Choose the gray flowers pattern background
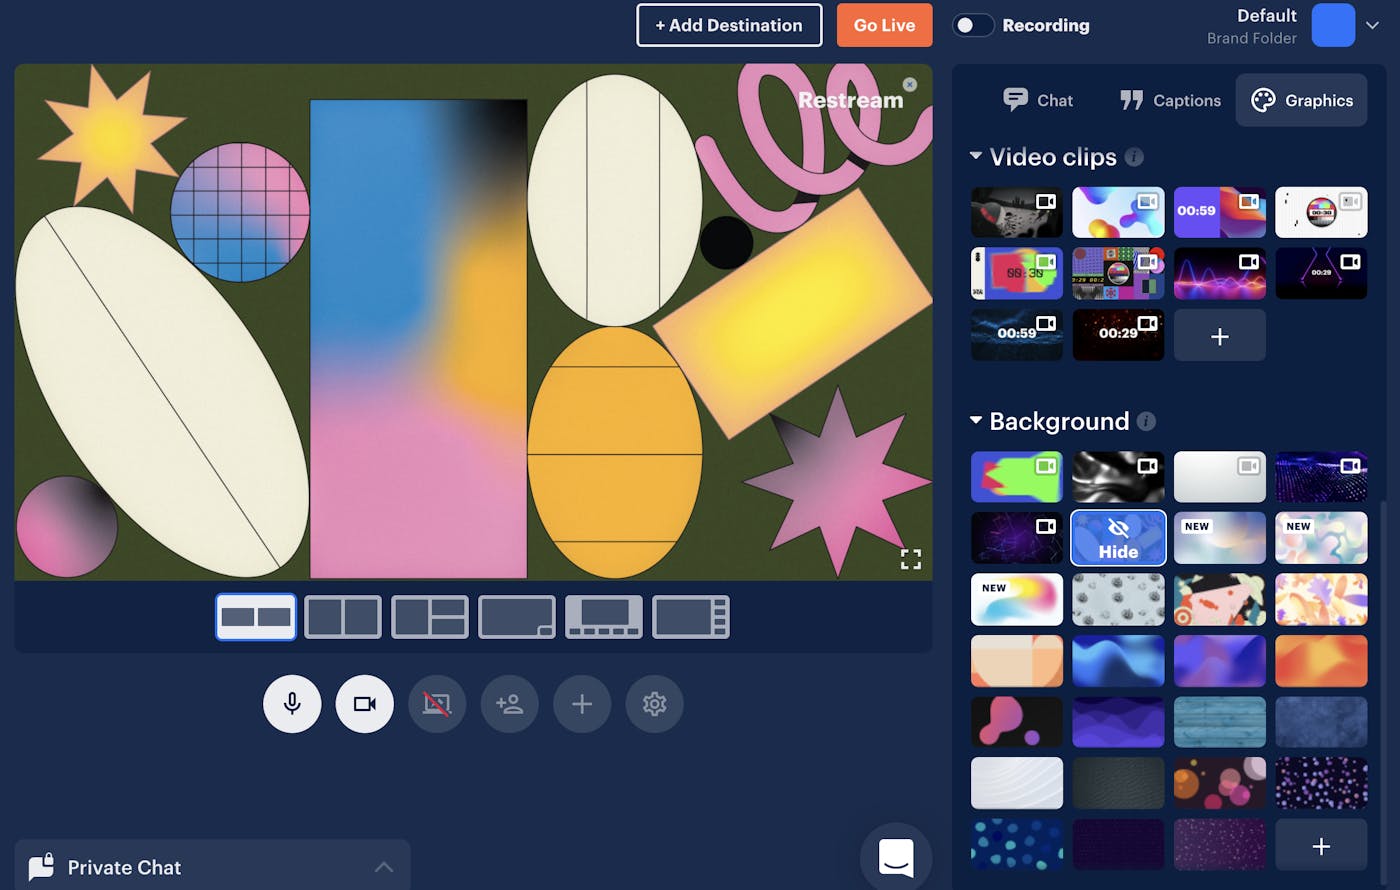The height and width of the screenshot is (890, 1400). click(1118, 599)
